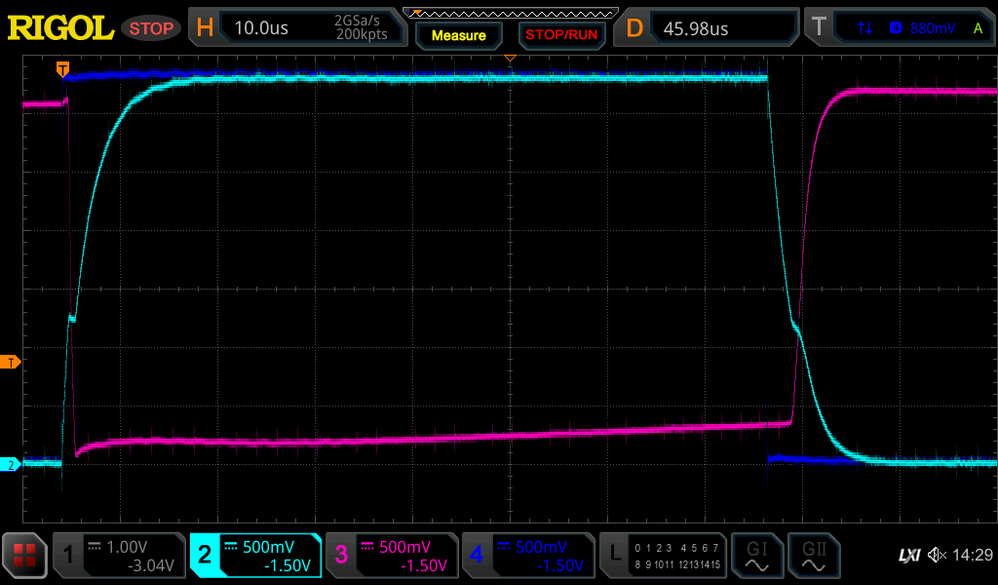Viewport: 998px width, 585px height.
Task: Click channel 1 offset -3.04V
Action: 151,565
